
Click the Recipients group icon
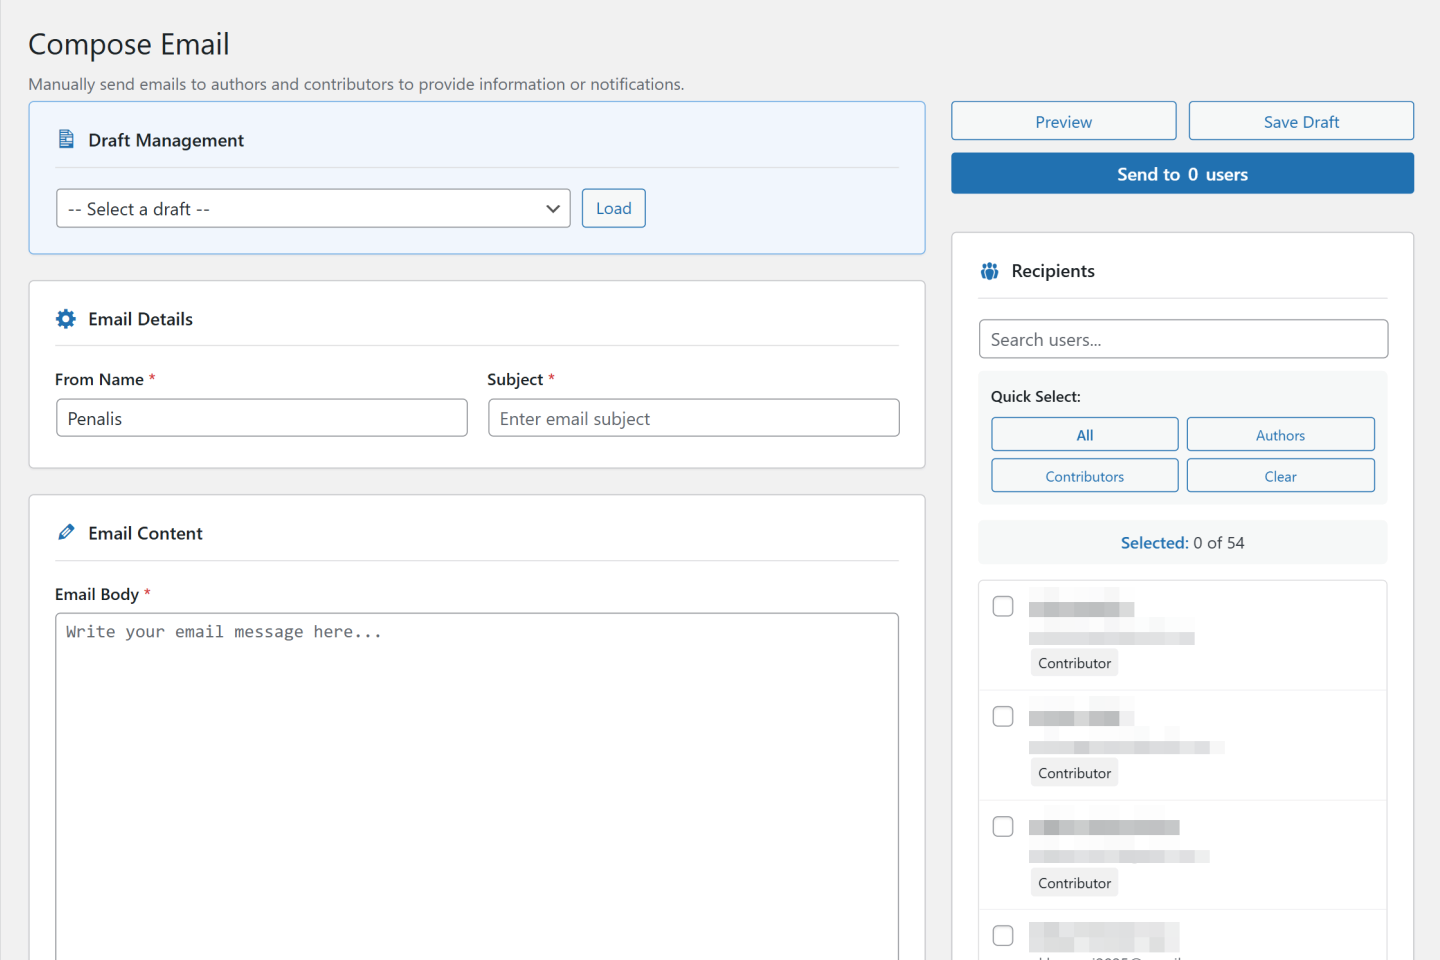989,271
